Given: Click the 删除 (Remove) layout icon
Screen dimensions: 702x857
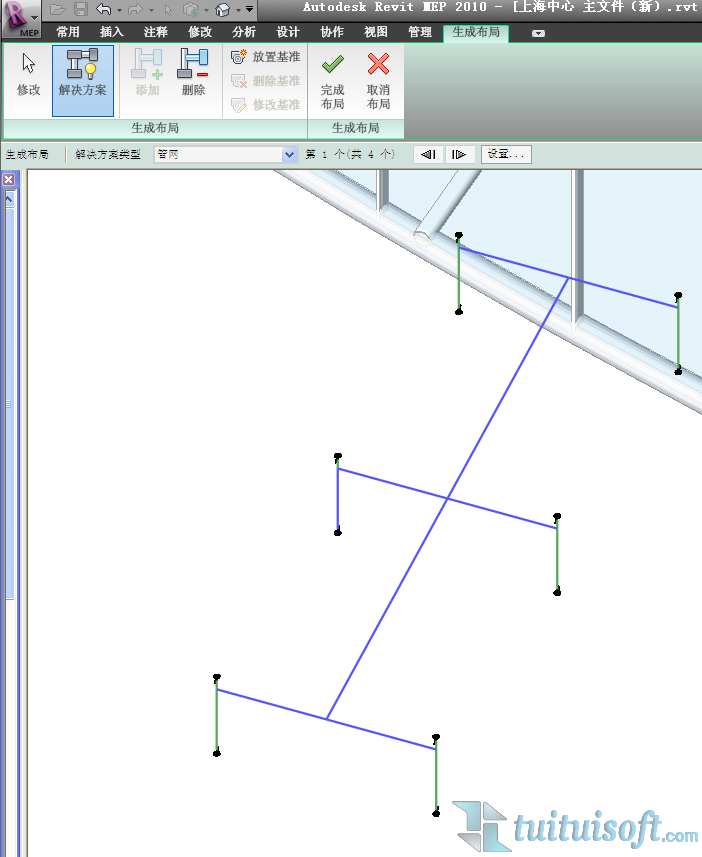Looking at the screenshot, I should 193,75.
